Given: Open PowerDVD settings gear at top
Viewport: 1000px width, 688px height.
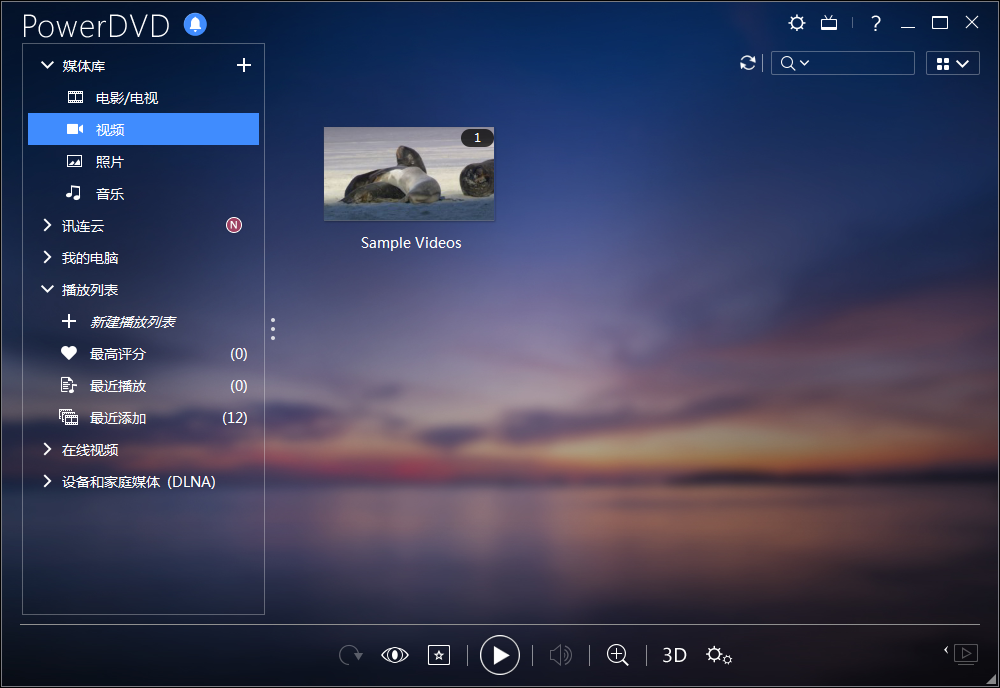Looking at the screenshot, I should [796, 23].
